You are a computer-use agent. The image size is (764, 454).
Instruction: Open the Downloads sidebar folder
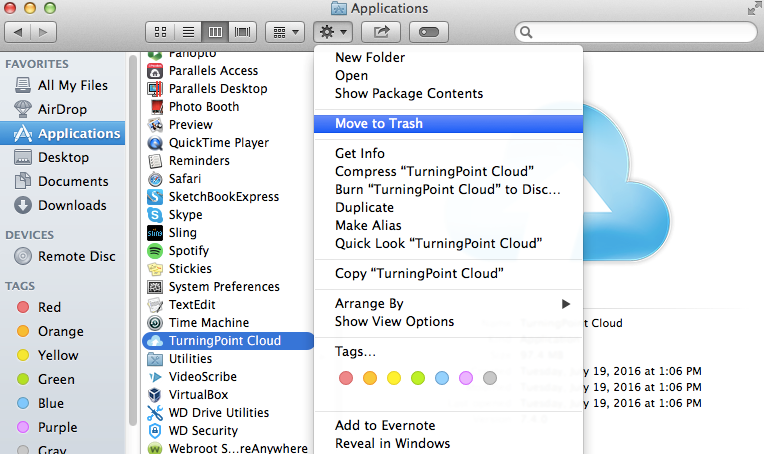(62, 205)
